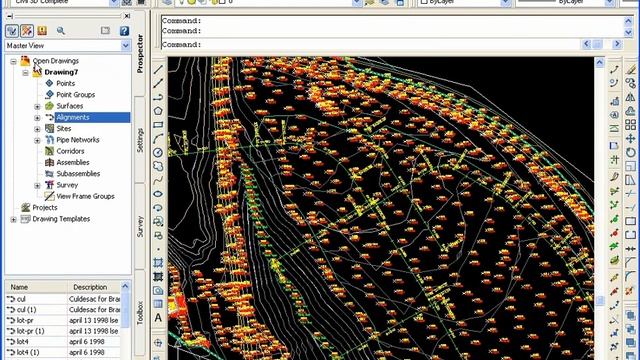Select Subassemblies in the tree
The height and width of the screenshot is (360, 640).
coord(78,174)
